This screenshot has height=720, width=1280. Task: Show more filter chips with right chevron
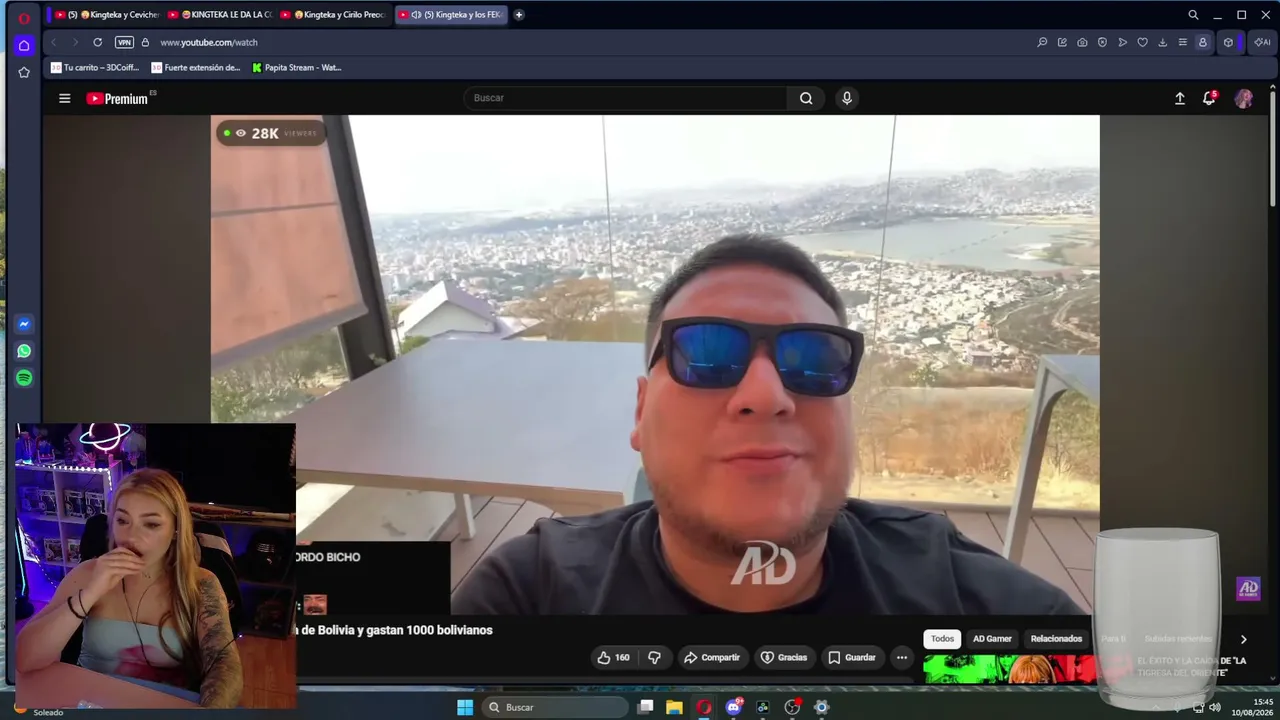point(1243,640)
